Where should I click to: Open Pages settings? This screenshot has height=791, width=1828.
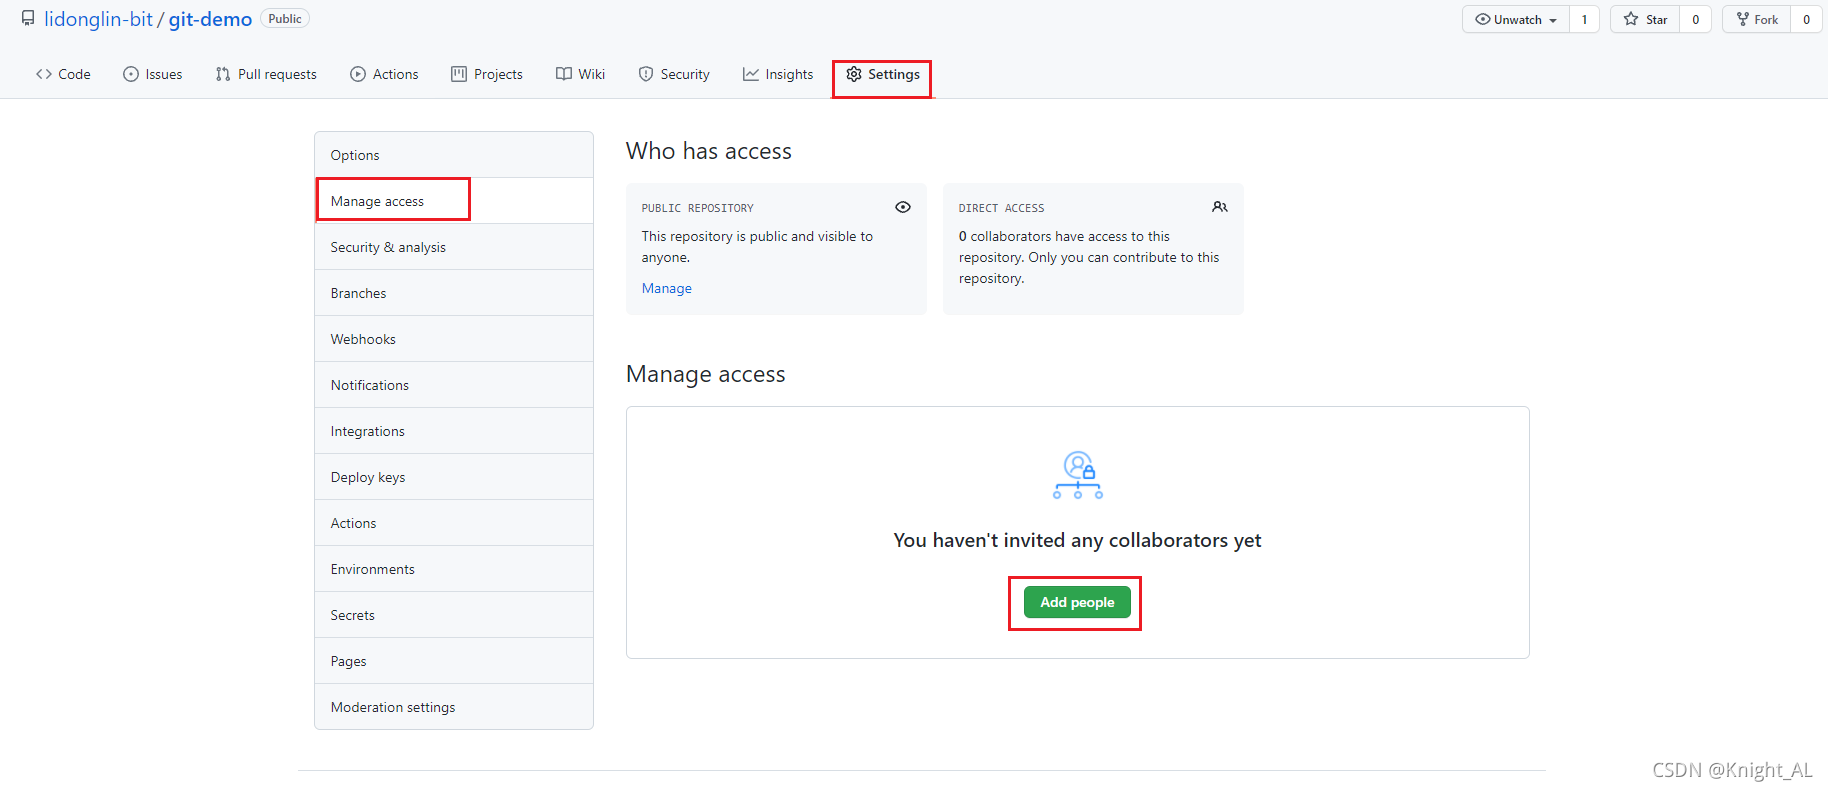(x=454, y=661)
